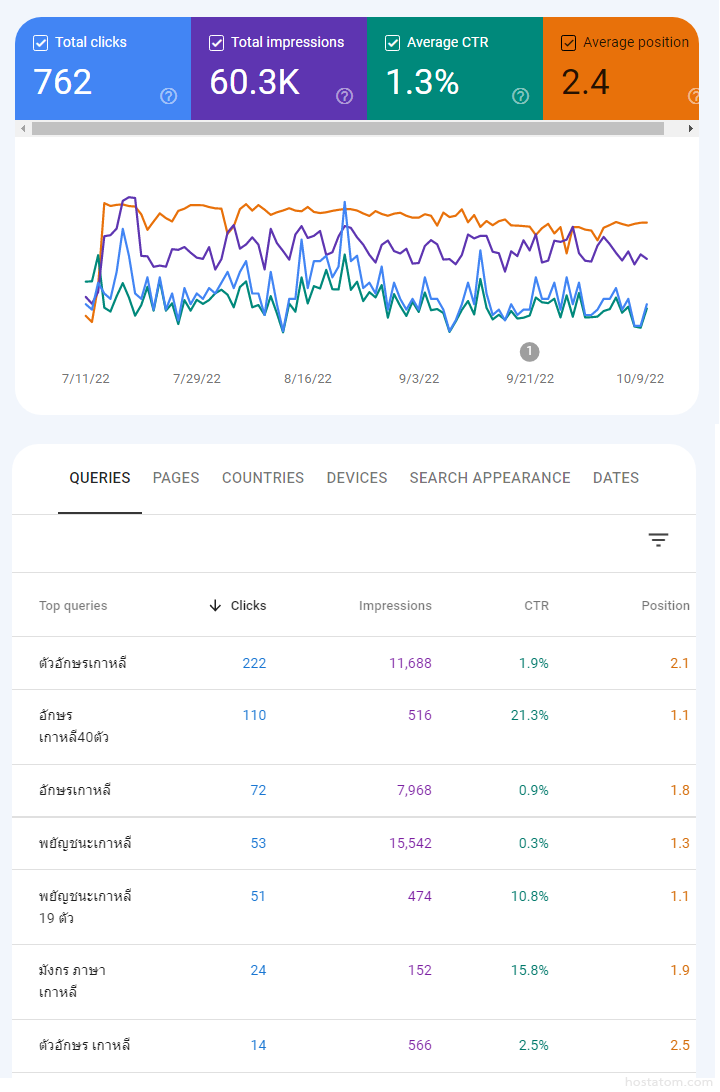Click help icon on Total impressions card
The image size is (720, 1092).
tap(344, 96)
